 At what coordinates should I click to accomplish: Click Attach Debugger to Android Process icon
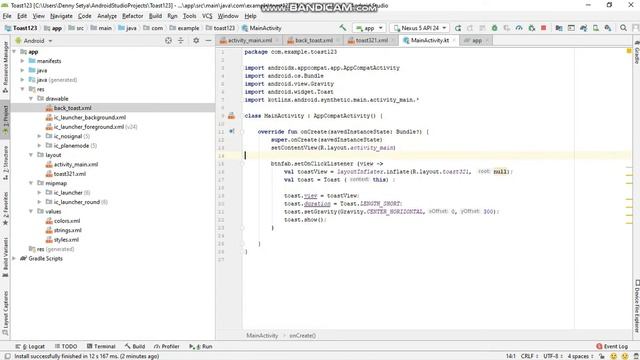click(531, 28)
